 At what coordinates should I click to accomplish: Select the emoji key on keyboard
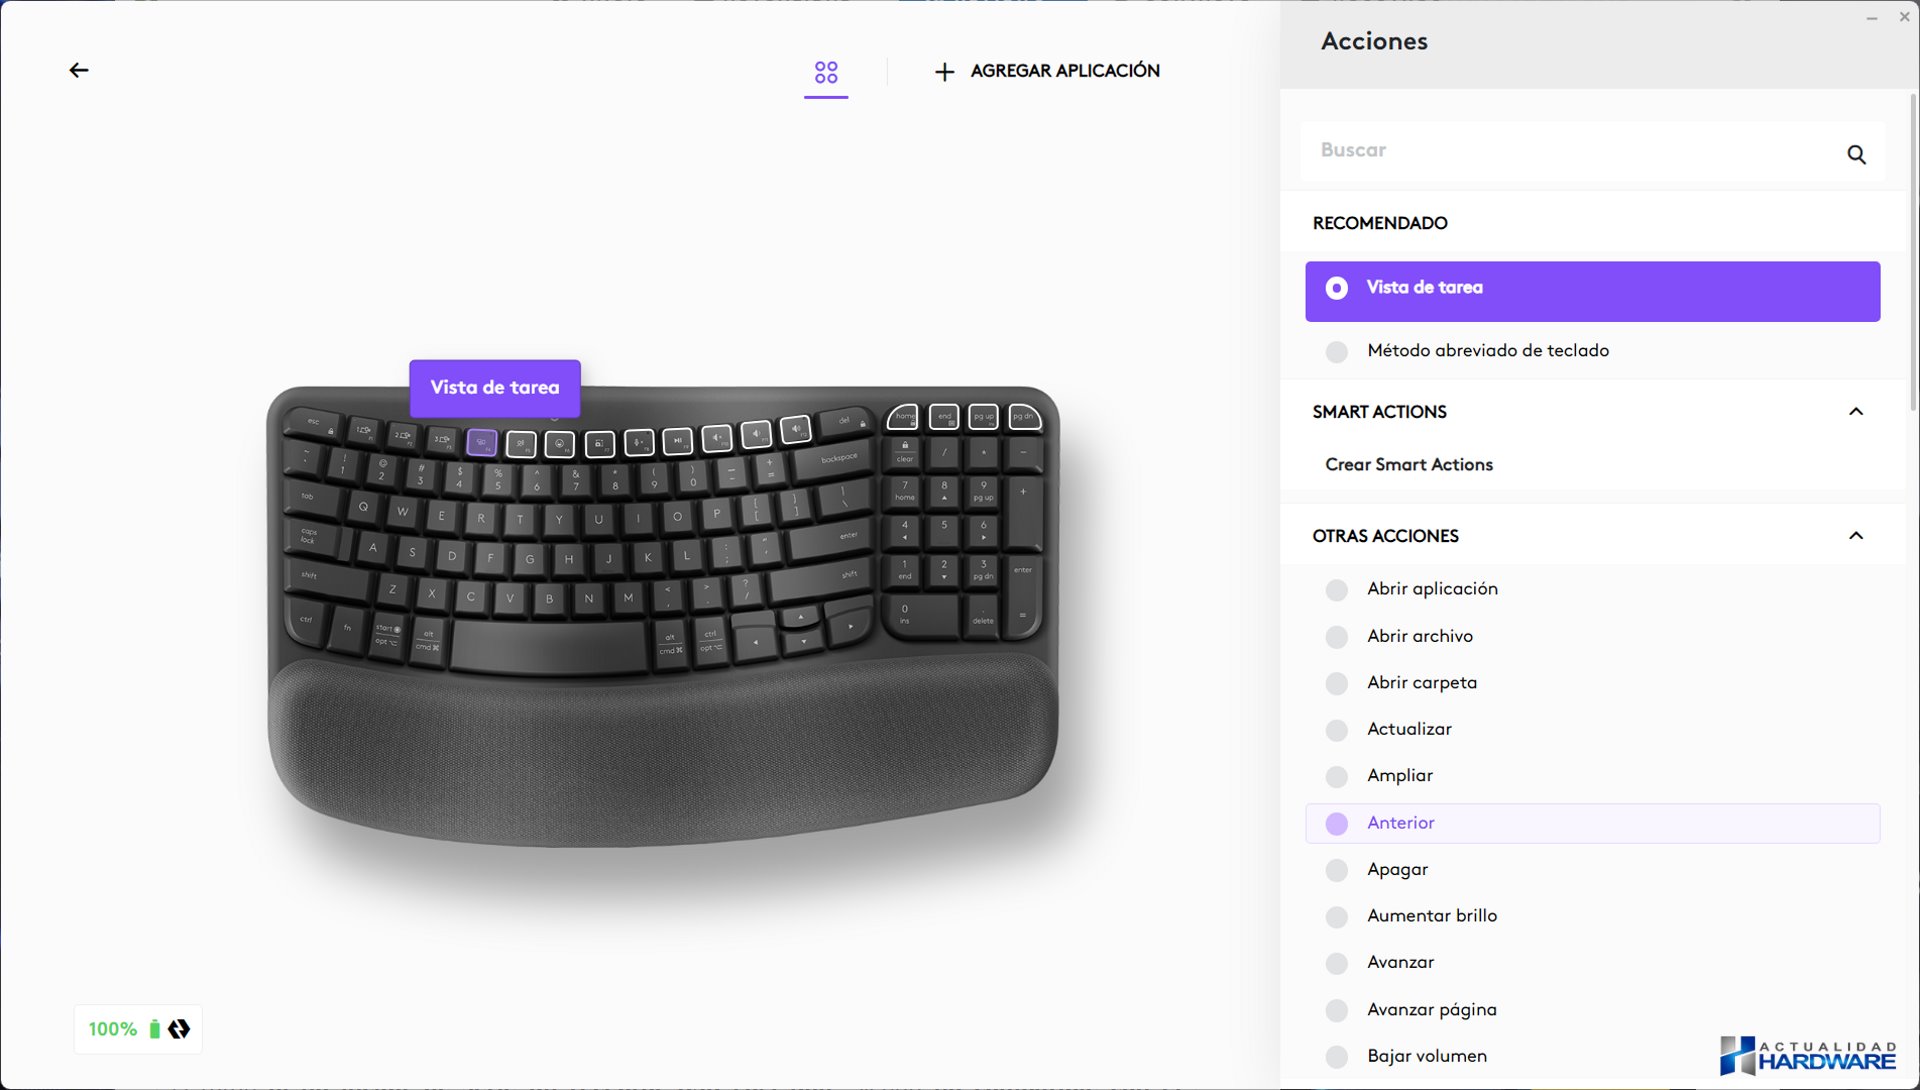559,443
